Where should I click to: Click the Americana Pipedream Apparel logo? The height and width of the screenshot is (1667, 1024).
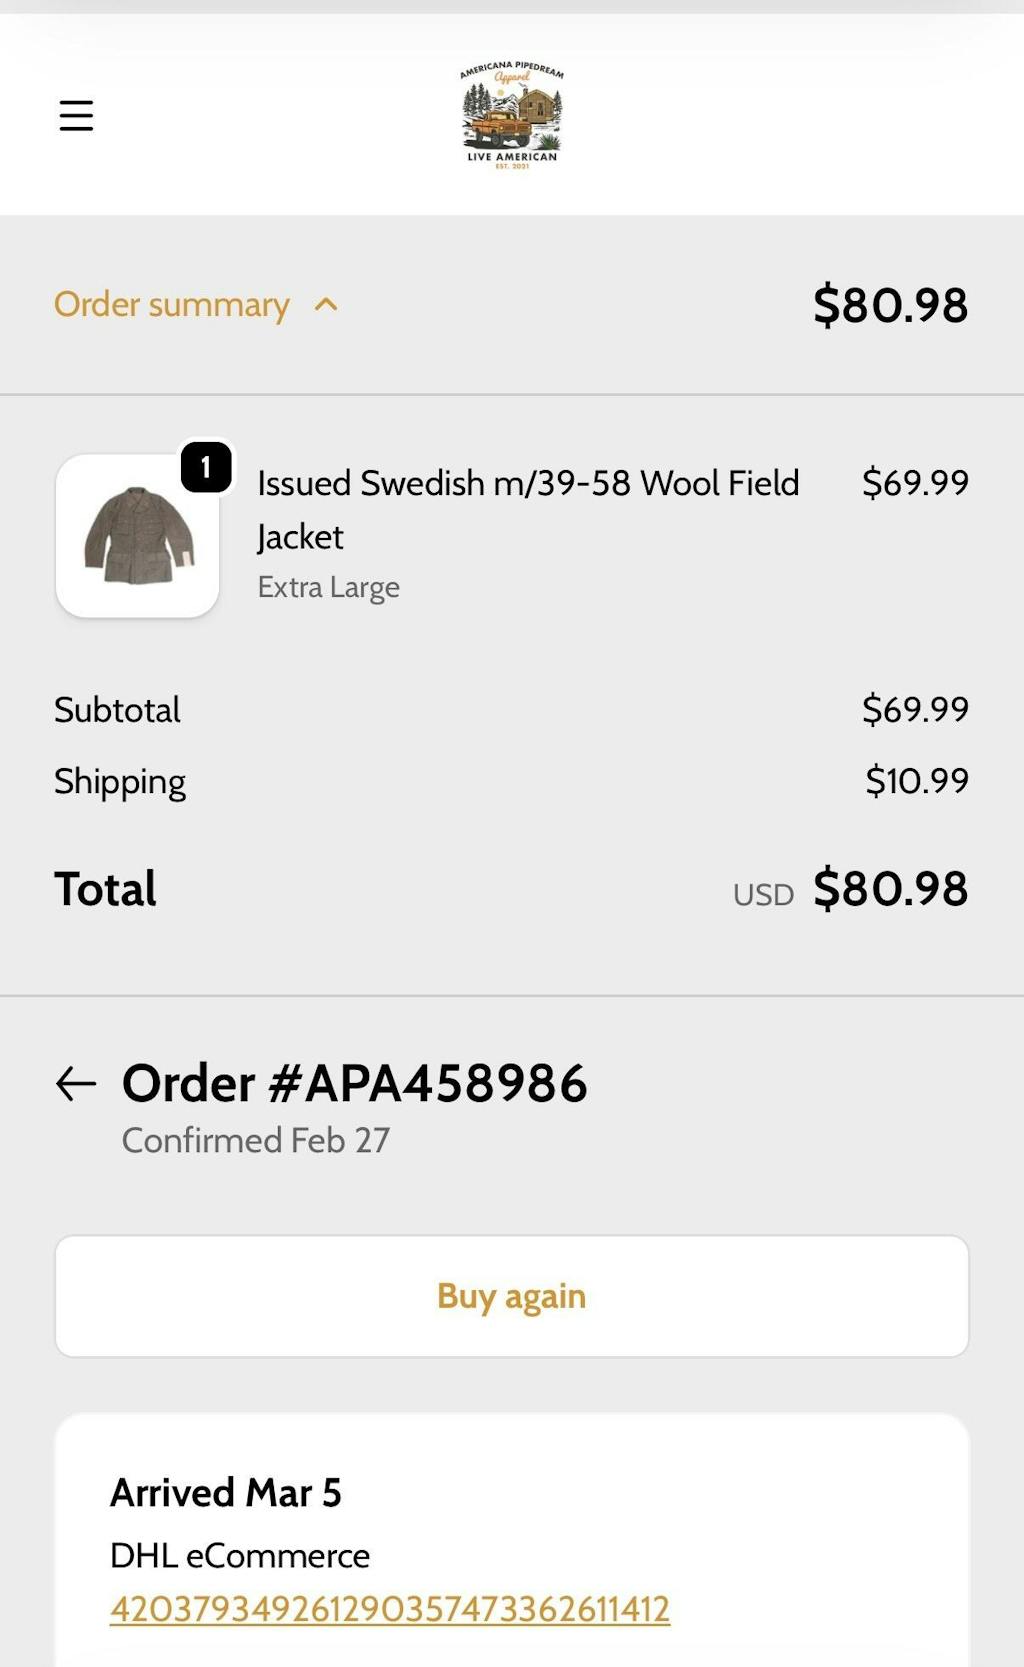coord(512,116)
